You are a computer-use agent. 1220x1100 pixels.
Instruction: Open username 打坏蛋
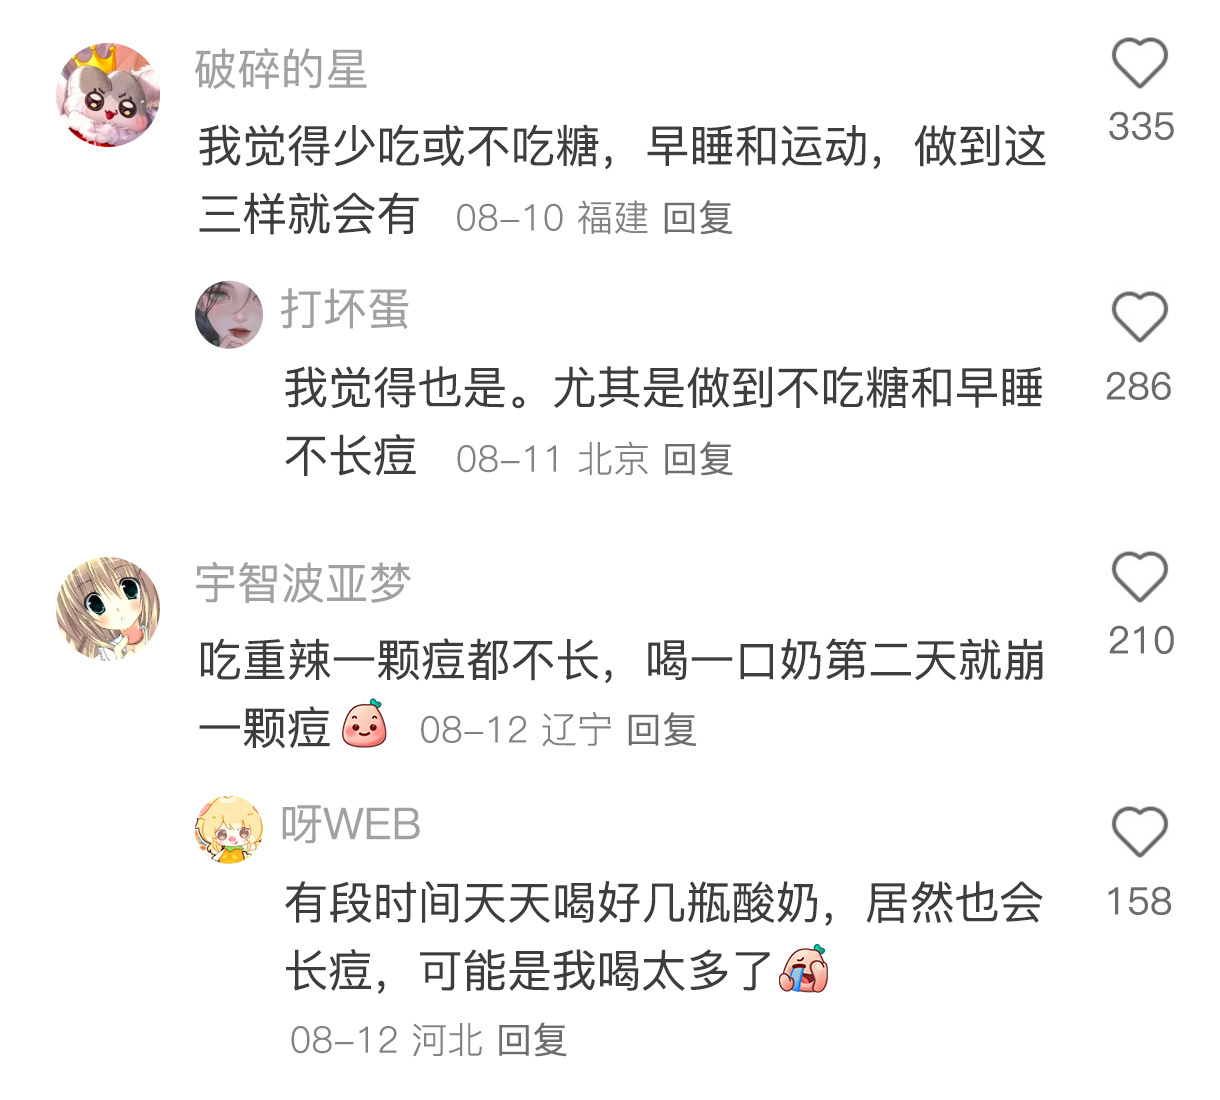[x=345, y=309]
